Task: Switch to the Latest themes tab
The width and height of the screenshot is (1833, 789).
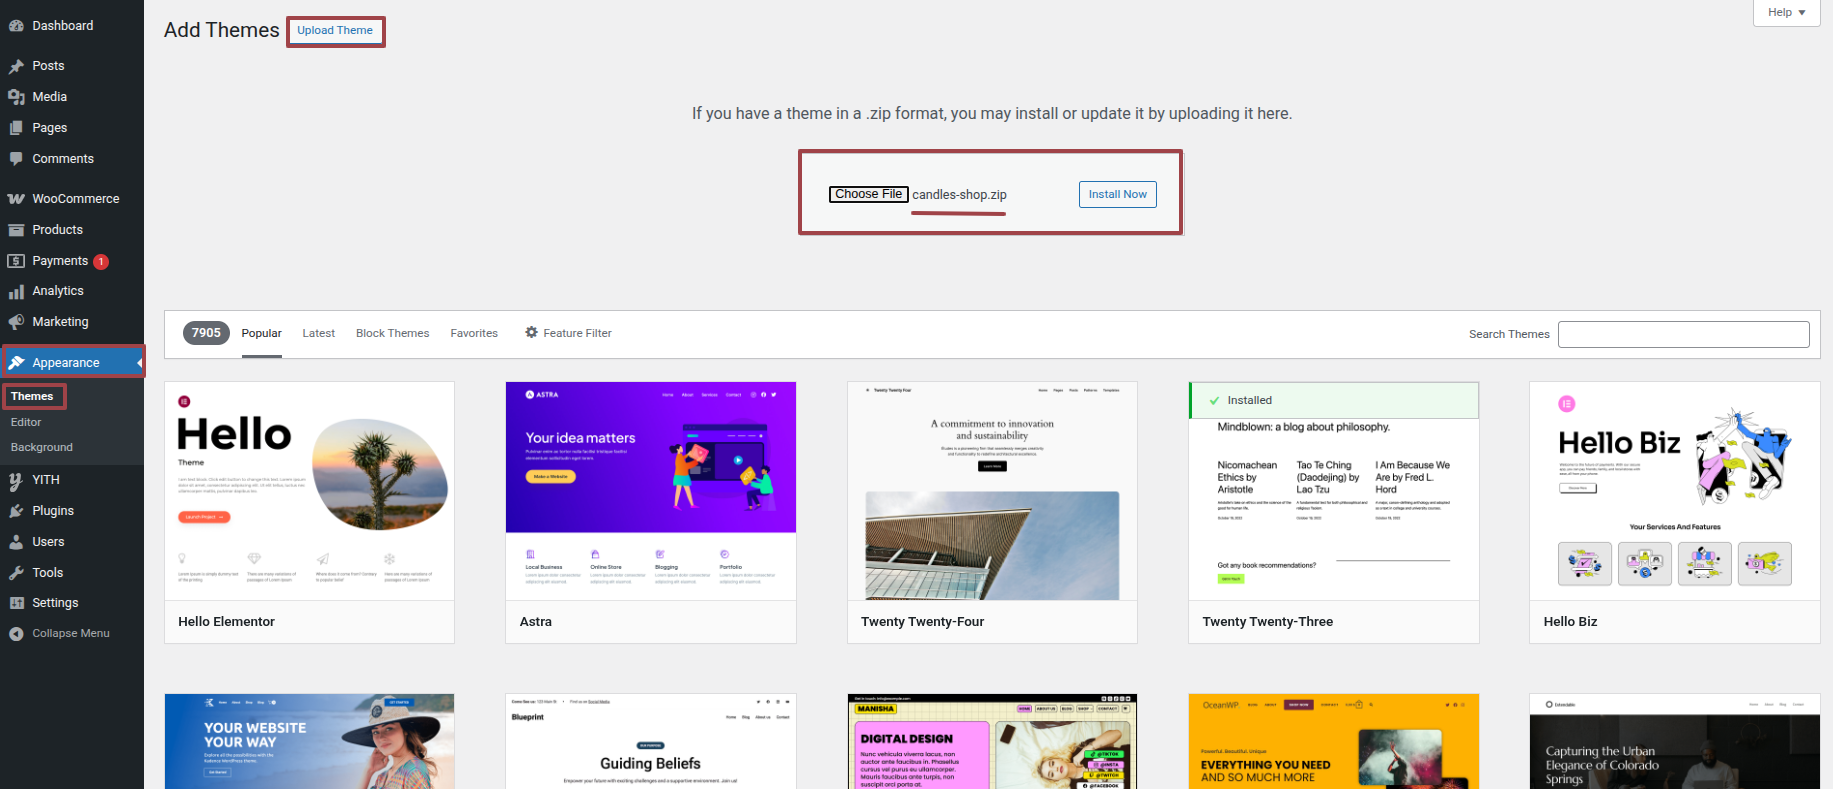Action: coord(318,333)
